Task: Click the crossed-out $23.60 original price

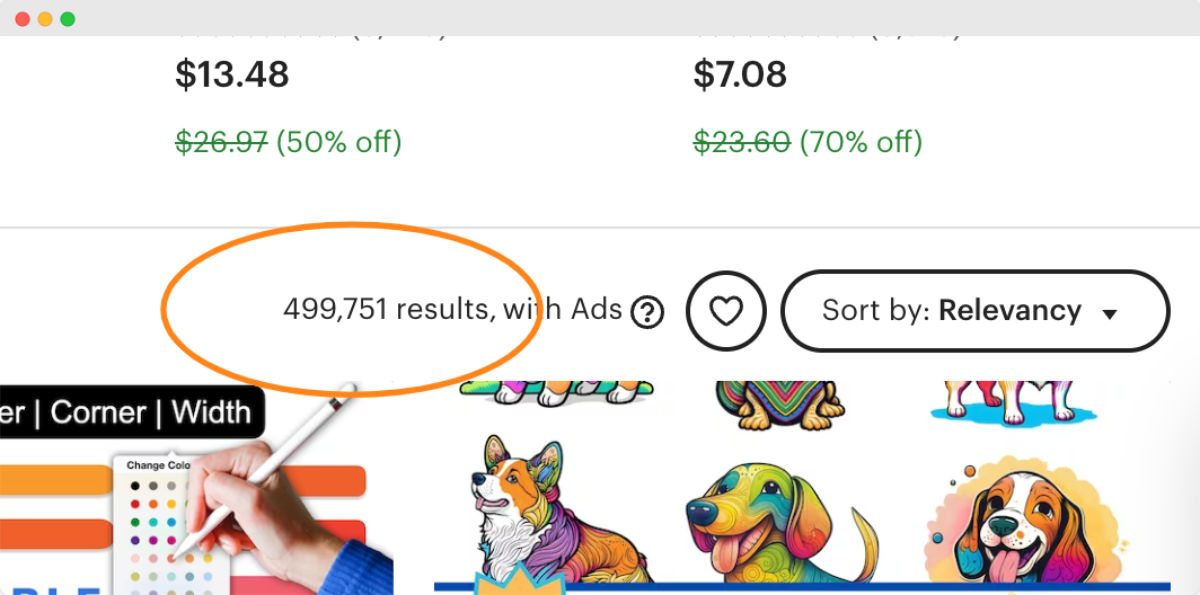Action: pyautogui.click(x=741, y=142)
